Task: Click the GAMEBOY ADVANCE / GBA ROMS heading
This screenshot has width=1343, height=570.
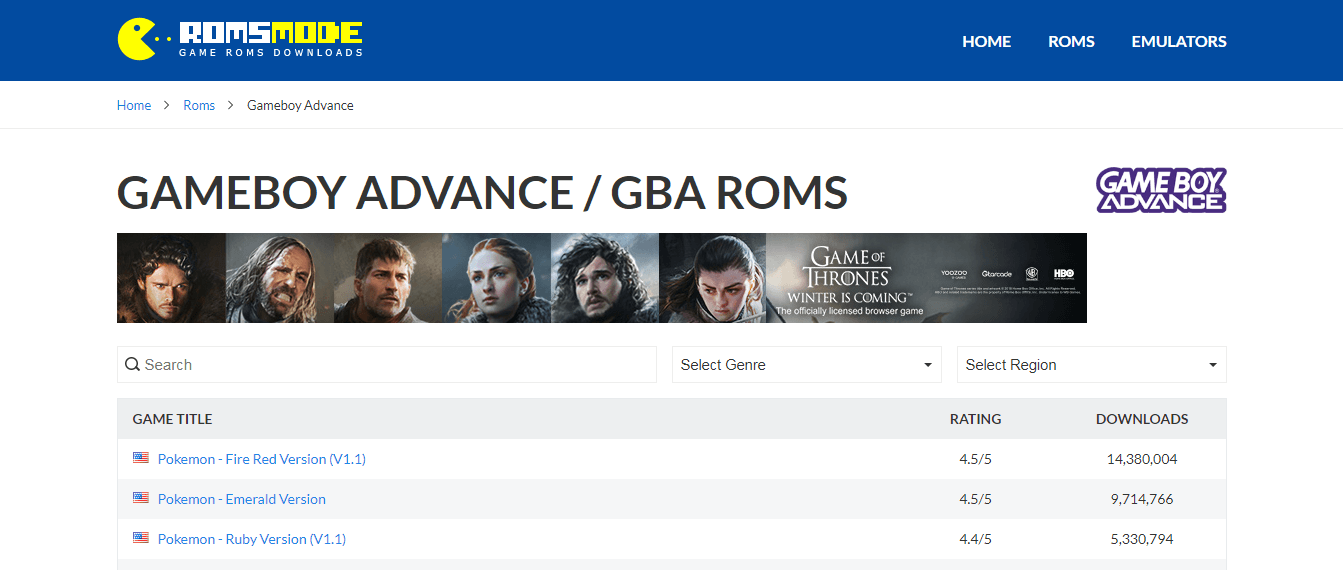Action: click(482, 192)
